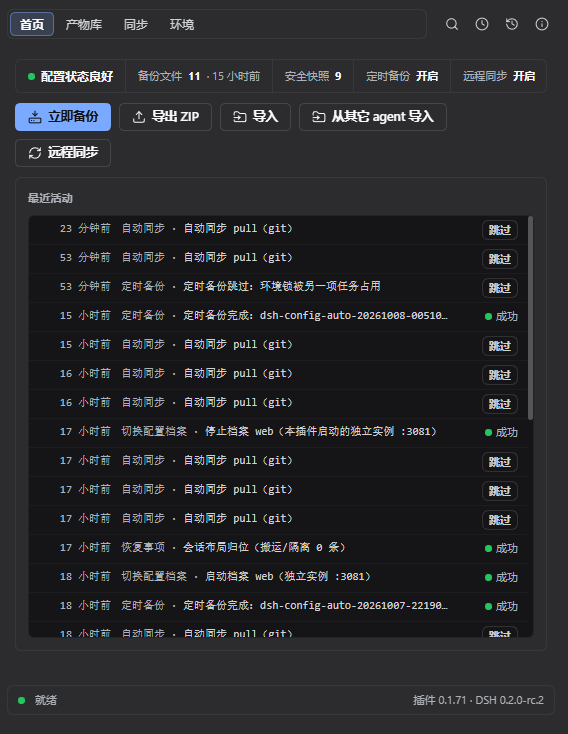The width and height of the screenshot is (568, 734).
Task: Click 跳过 badge on 23 分钟前 row
Action: pyautogui.click(x=500, y=230)
